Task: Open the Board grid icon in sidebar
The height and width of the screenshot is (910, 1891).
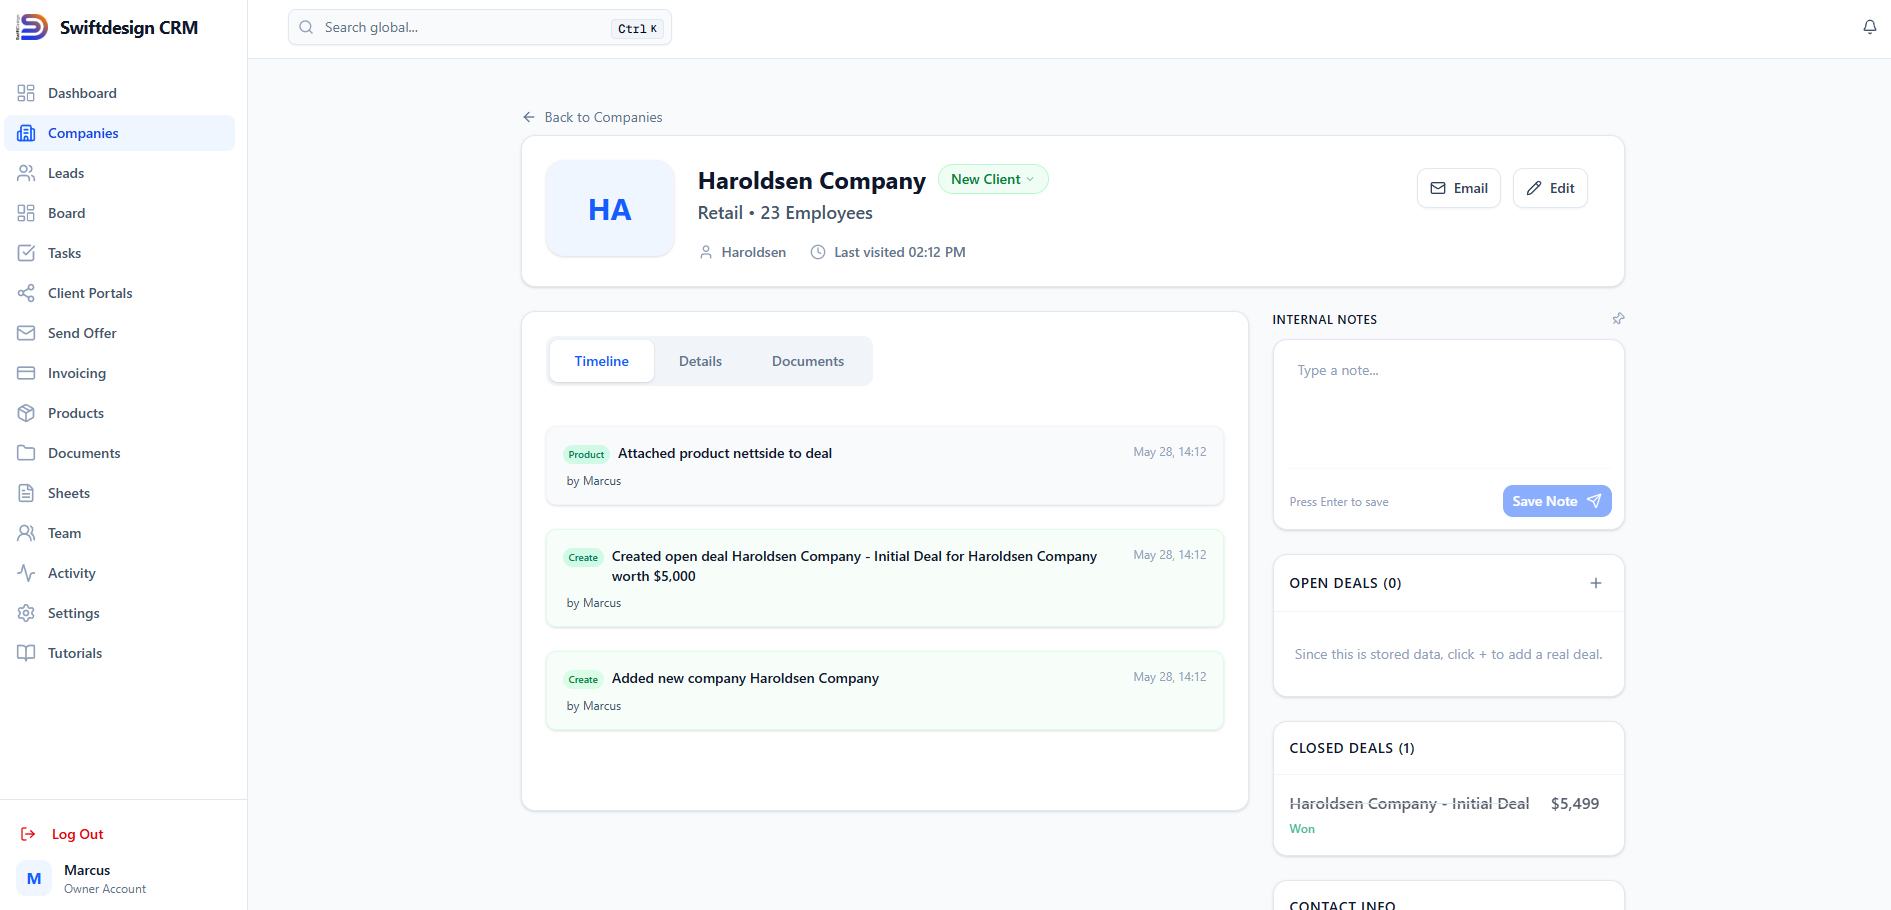Action: (x=26, y=213)
